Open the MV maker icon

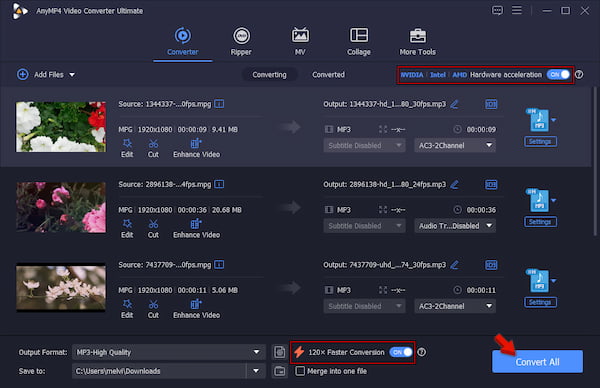pyautogui.click(x=300, y=36)
